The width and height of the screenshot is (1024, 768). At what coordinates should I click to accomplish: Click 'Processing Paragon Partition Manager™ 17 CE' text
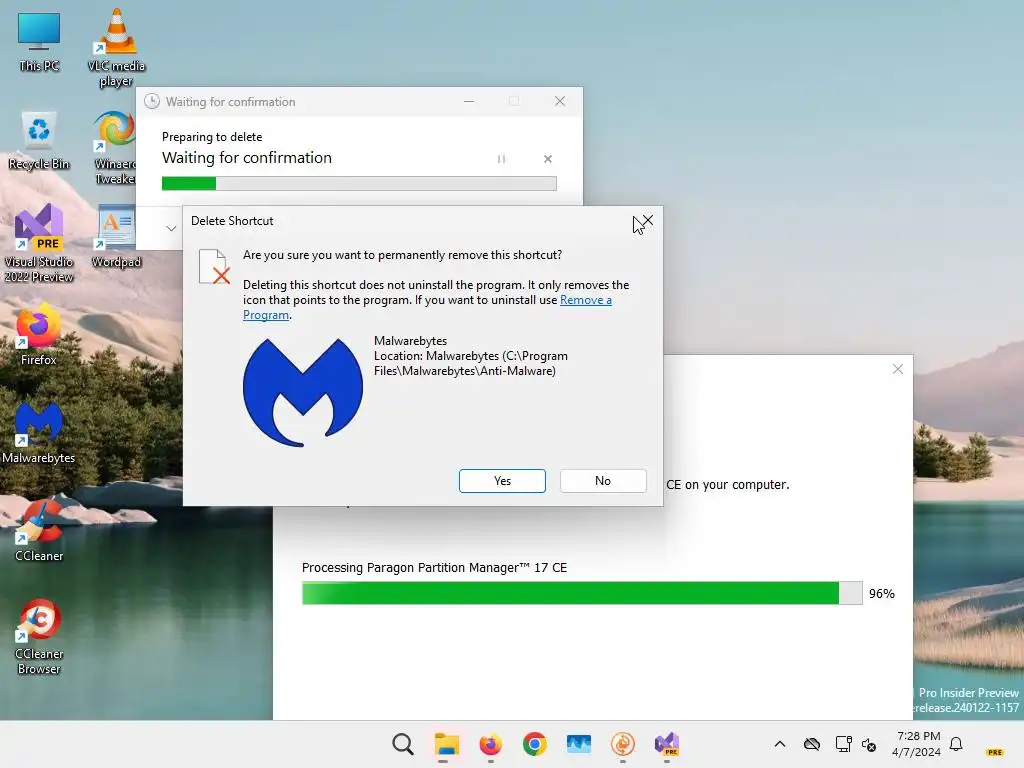[x=434, y=568]
